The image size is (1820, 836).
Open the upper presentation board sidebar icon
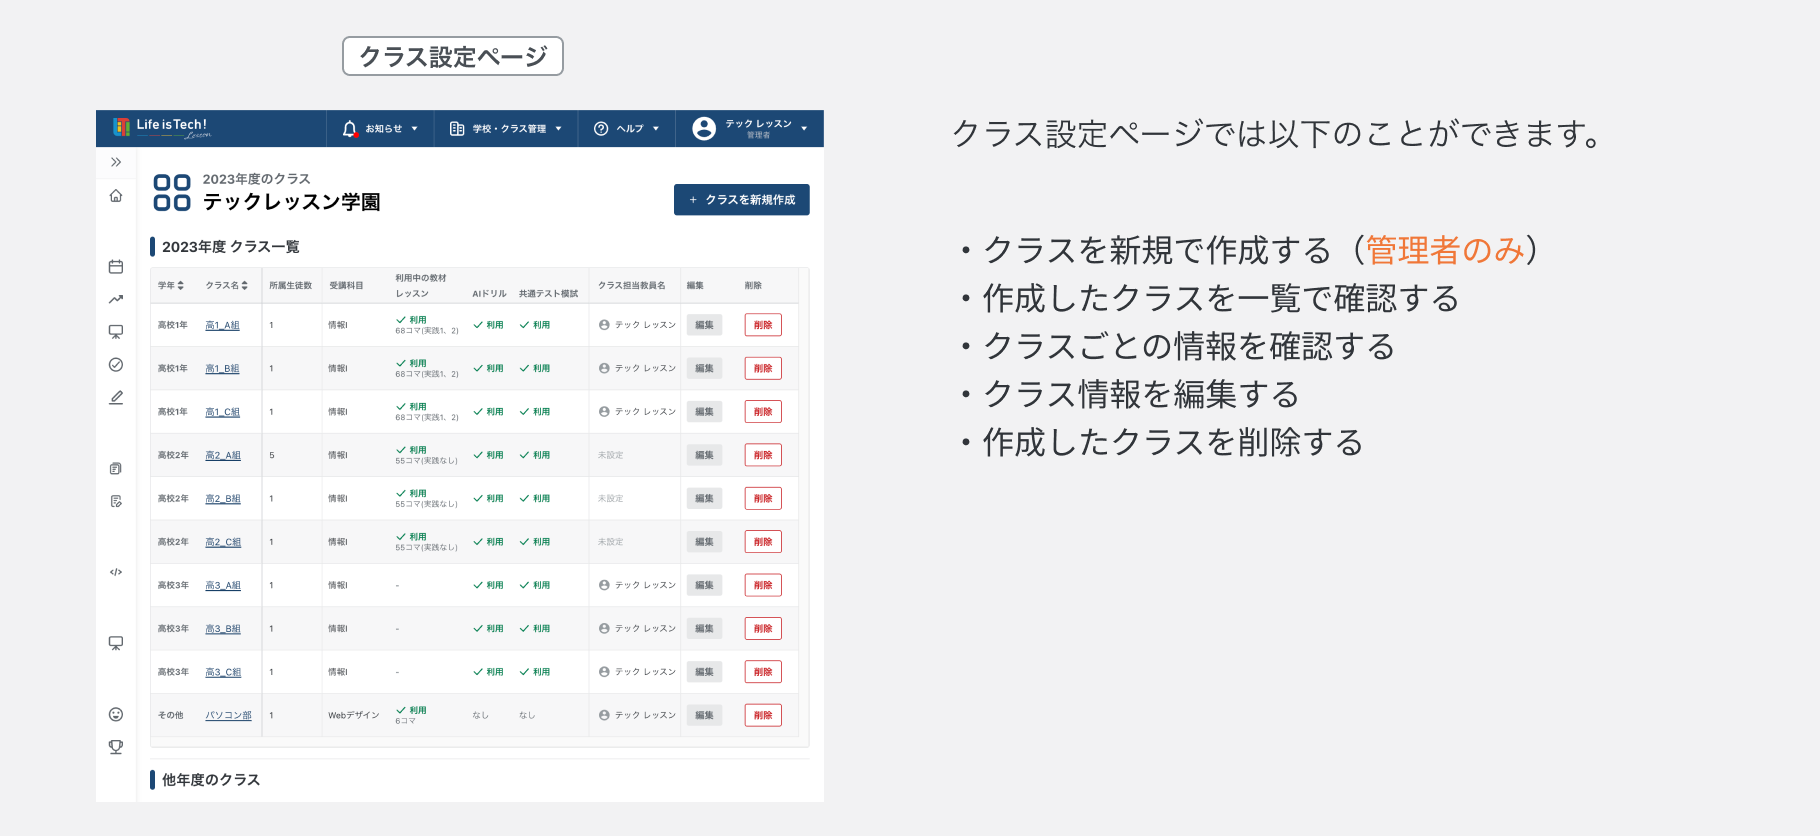tap(116, 332)
